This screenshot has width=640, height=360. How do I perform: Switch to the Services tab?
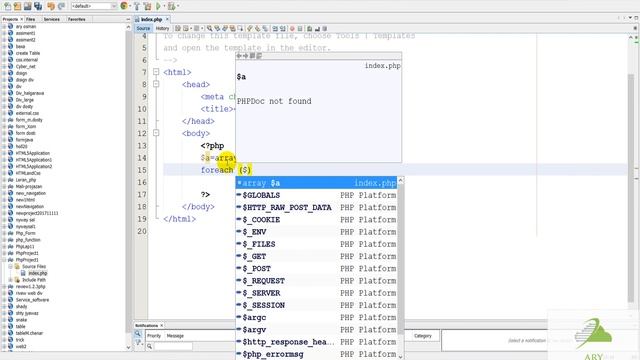(x=51, y=19)
